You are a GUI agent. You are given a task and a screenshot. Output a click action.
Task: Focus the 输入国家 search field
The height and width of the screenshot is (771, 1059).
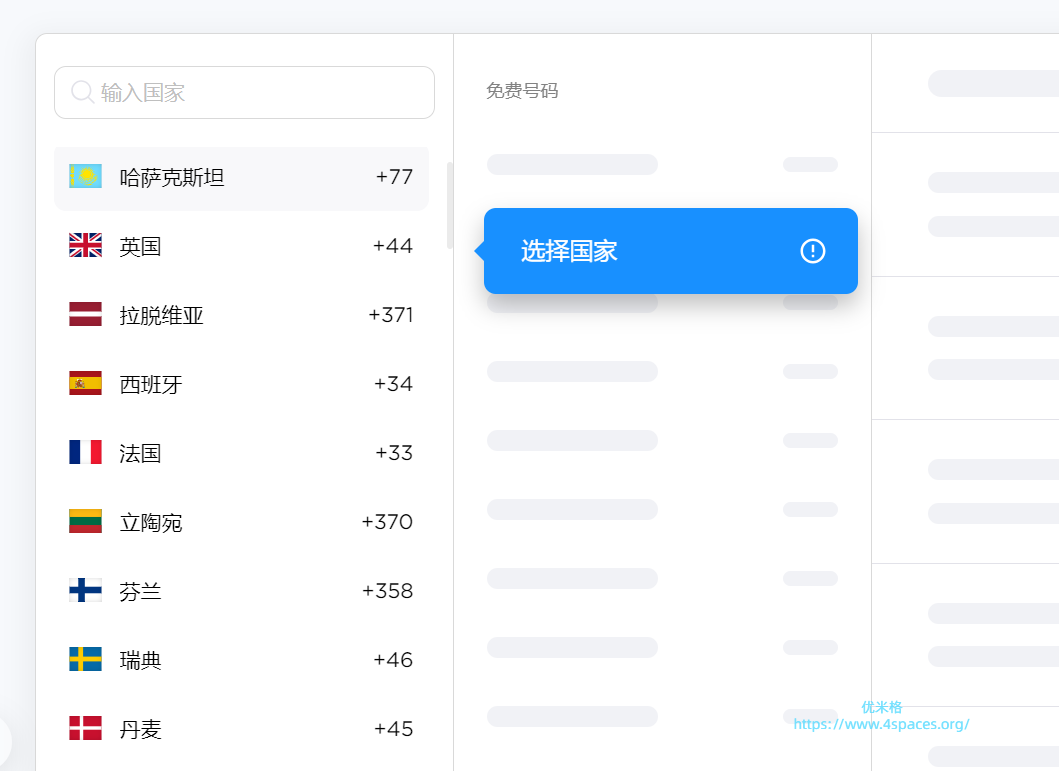click(x=260, y=93)
